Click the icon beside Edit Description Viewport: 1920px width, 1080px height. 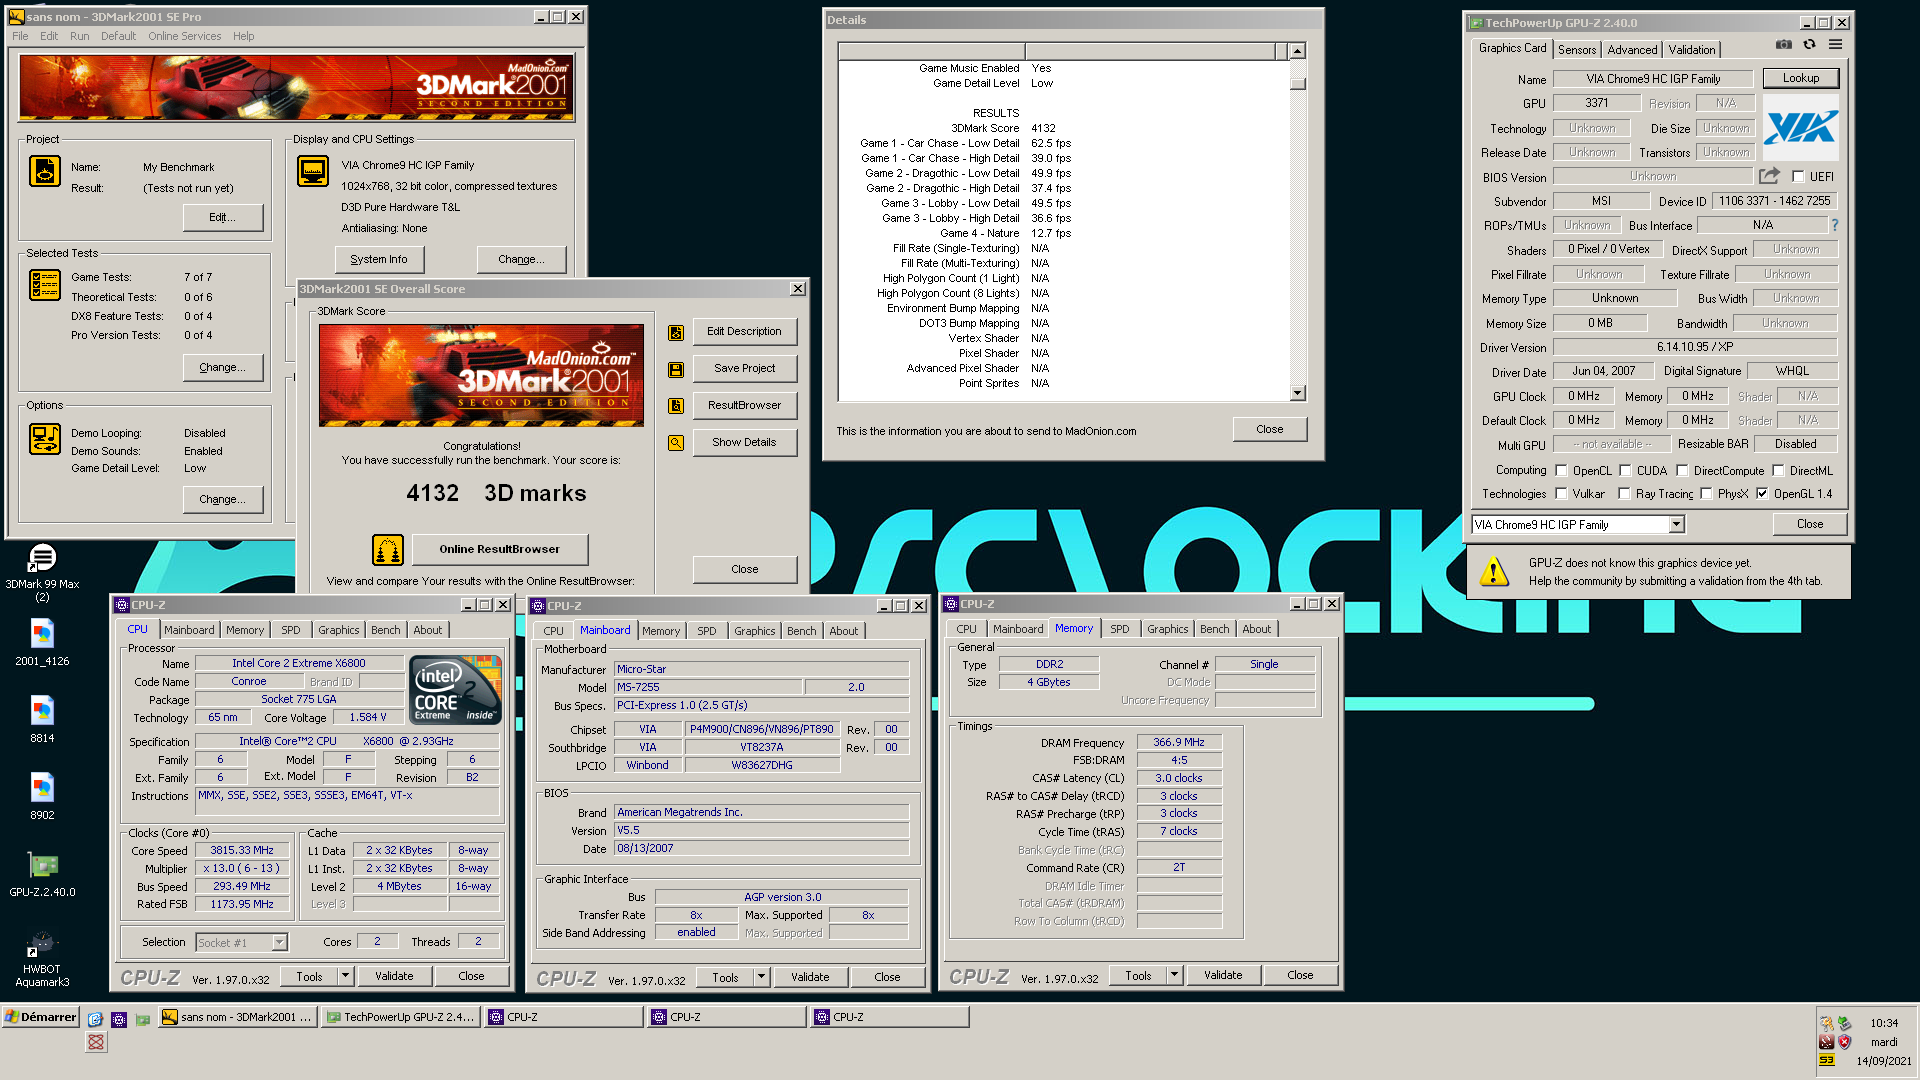click(676, 332)
